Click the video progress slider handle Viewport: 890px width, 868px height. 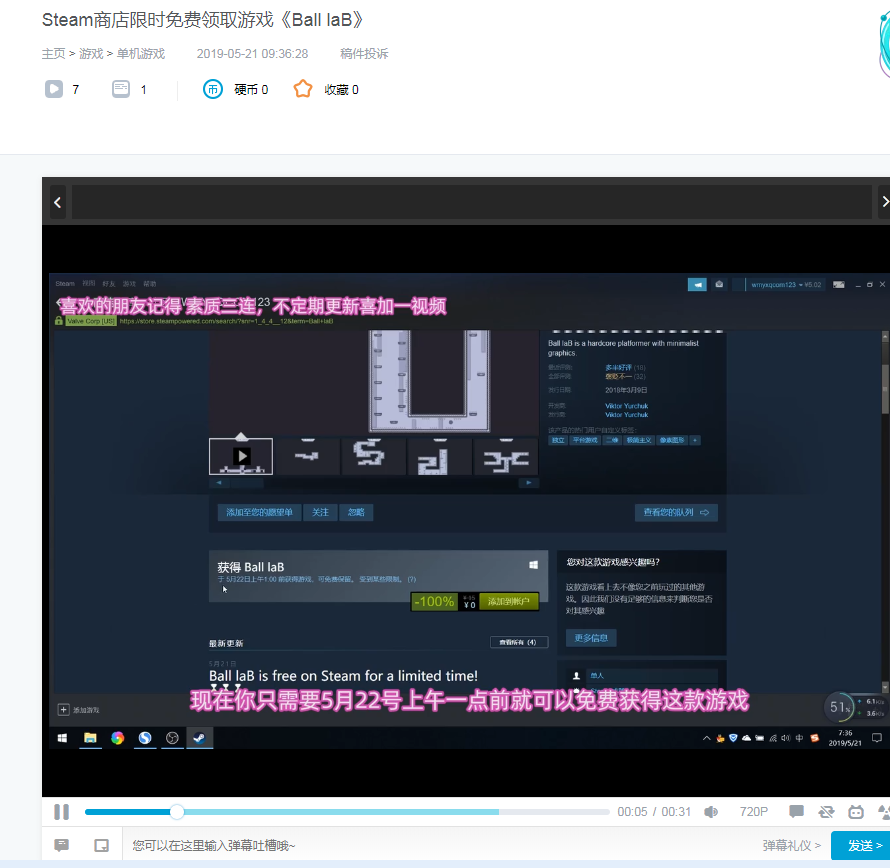177,812
